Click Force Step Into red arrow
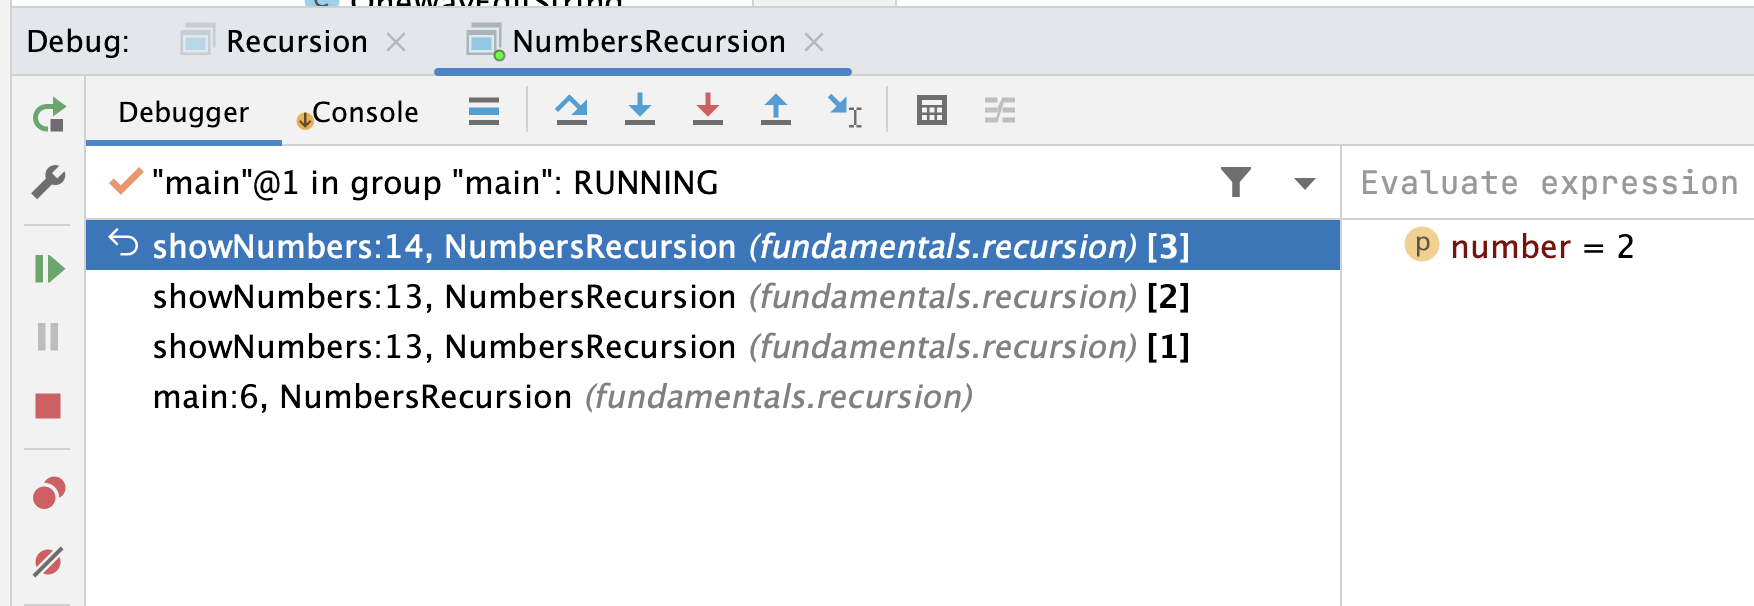This screenshot has height=606, width=1754. pyautogui.click(x=708, y=109)
